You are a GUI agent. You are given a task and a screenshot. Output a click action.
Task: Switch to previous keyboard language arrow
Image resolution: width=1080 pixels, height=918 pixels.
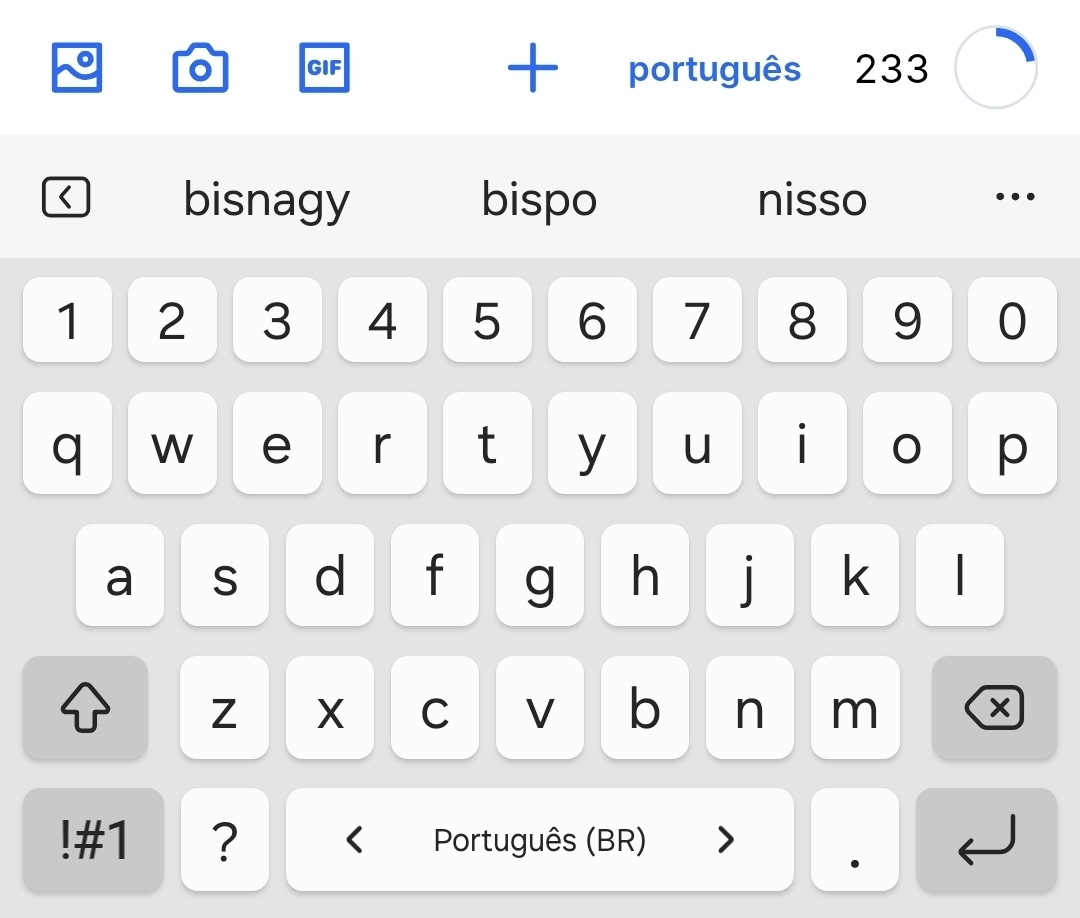(354, 839)
